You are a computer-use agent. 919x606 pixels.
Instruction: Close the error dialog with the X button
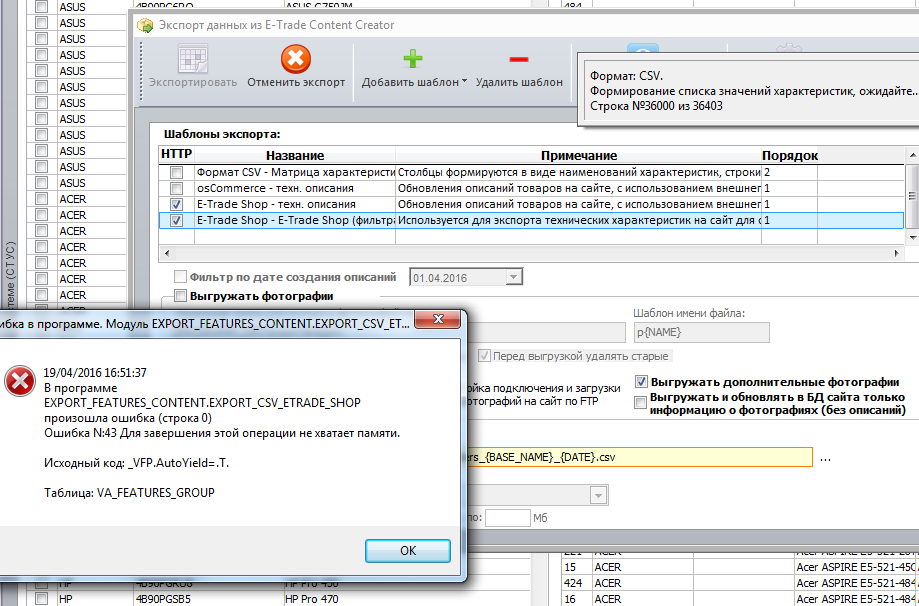coord(437,319)
